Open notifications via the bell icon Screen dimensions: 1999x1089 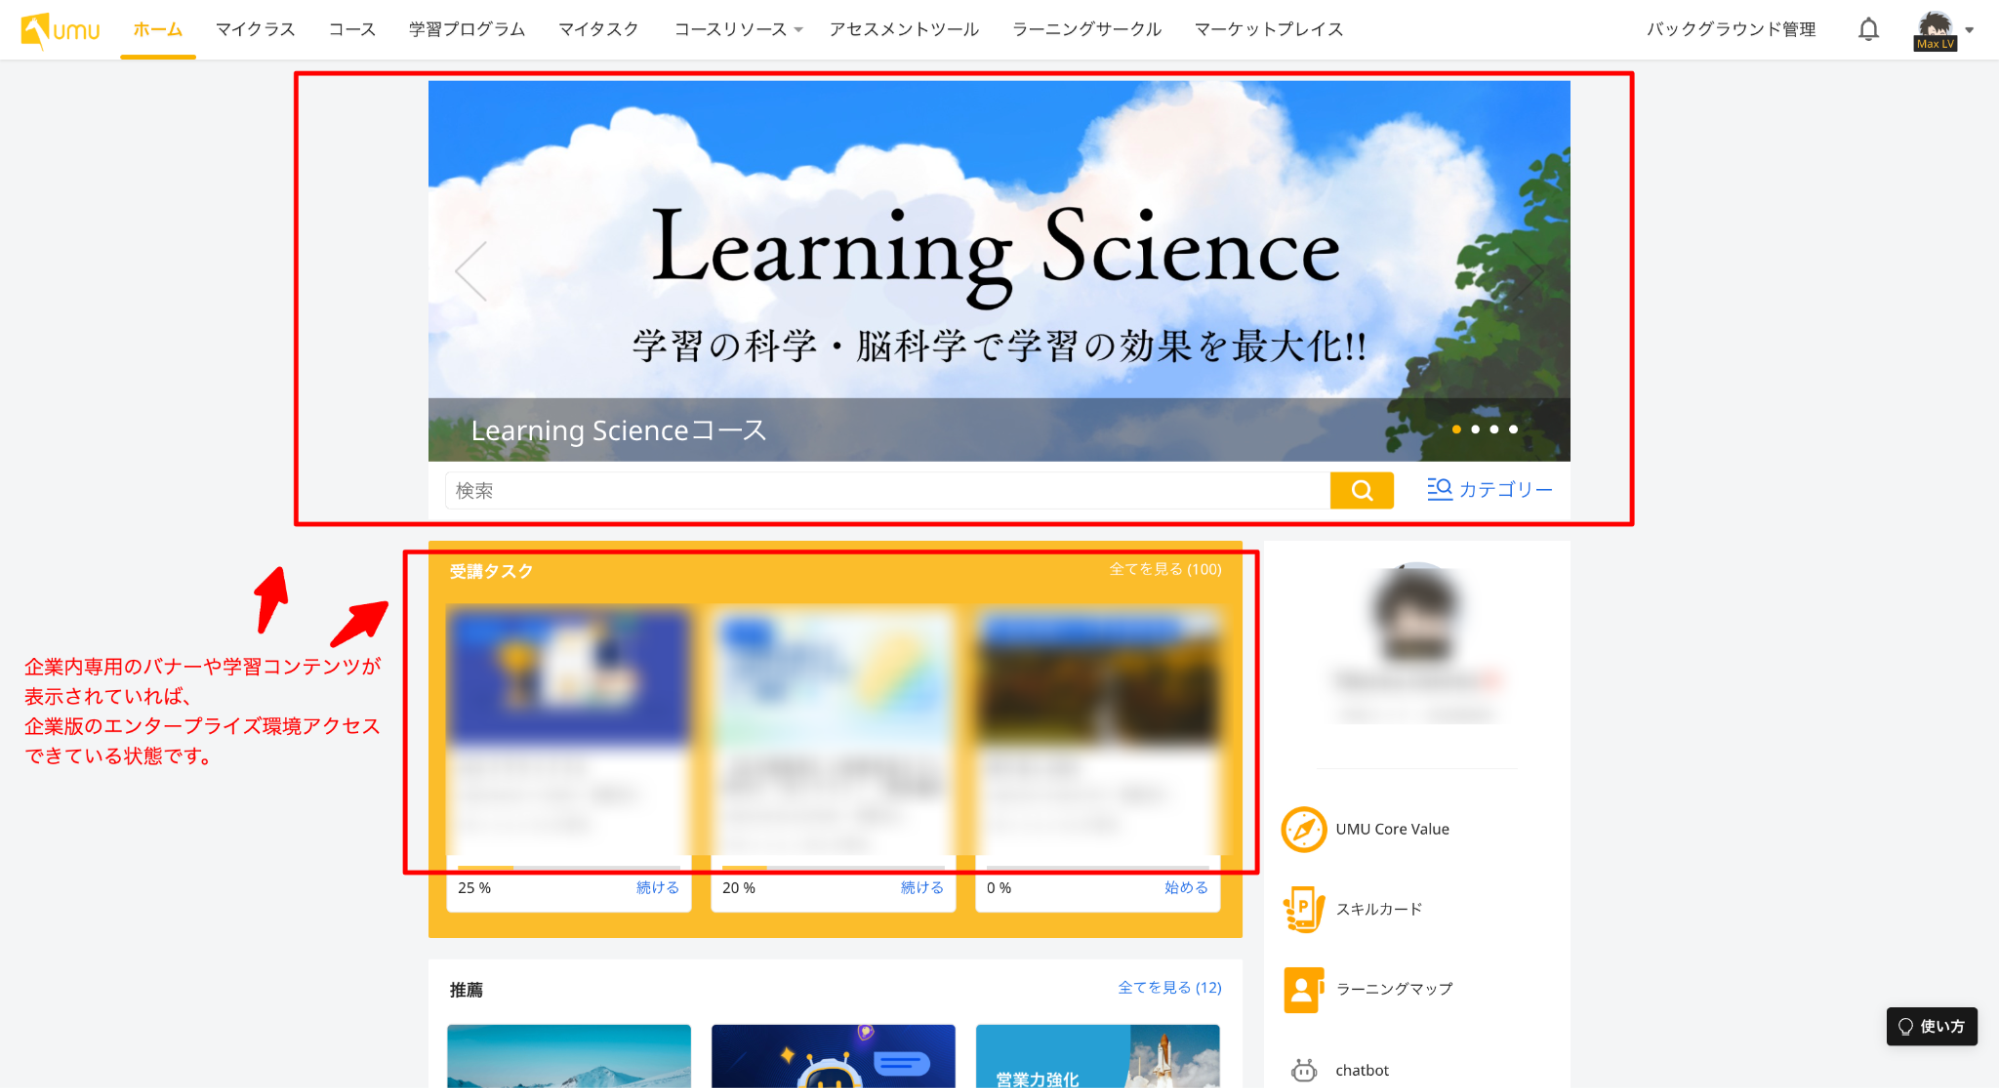1868,29
